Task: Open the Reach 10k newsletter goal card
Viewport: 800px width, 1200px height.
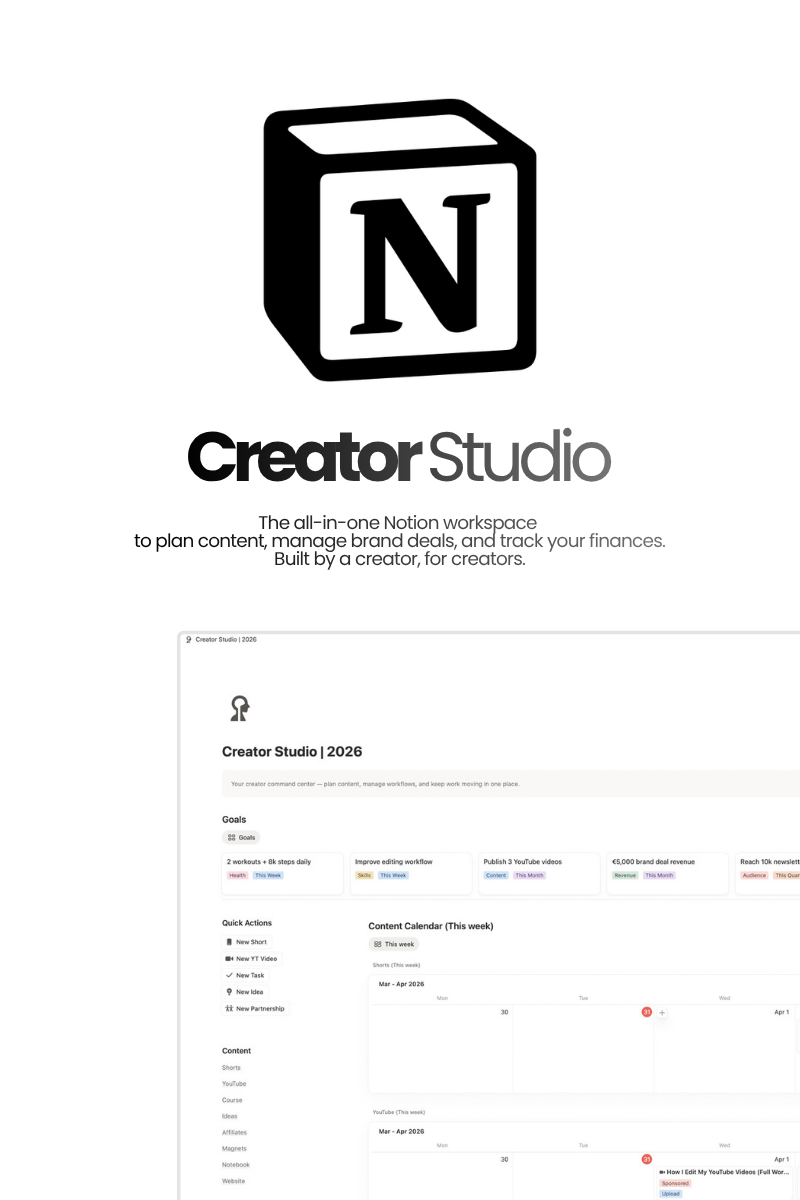Action: point(768,873)
